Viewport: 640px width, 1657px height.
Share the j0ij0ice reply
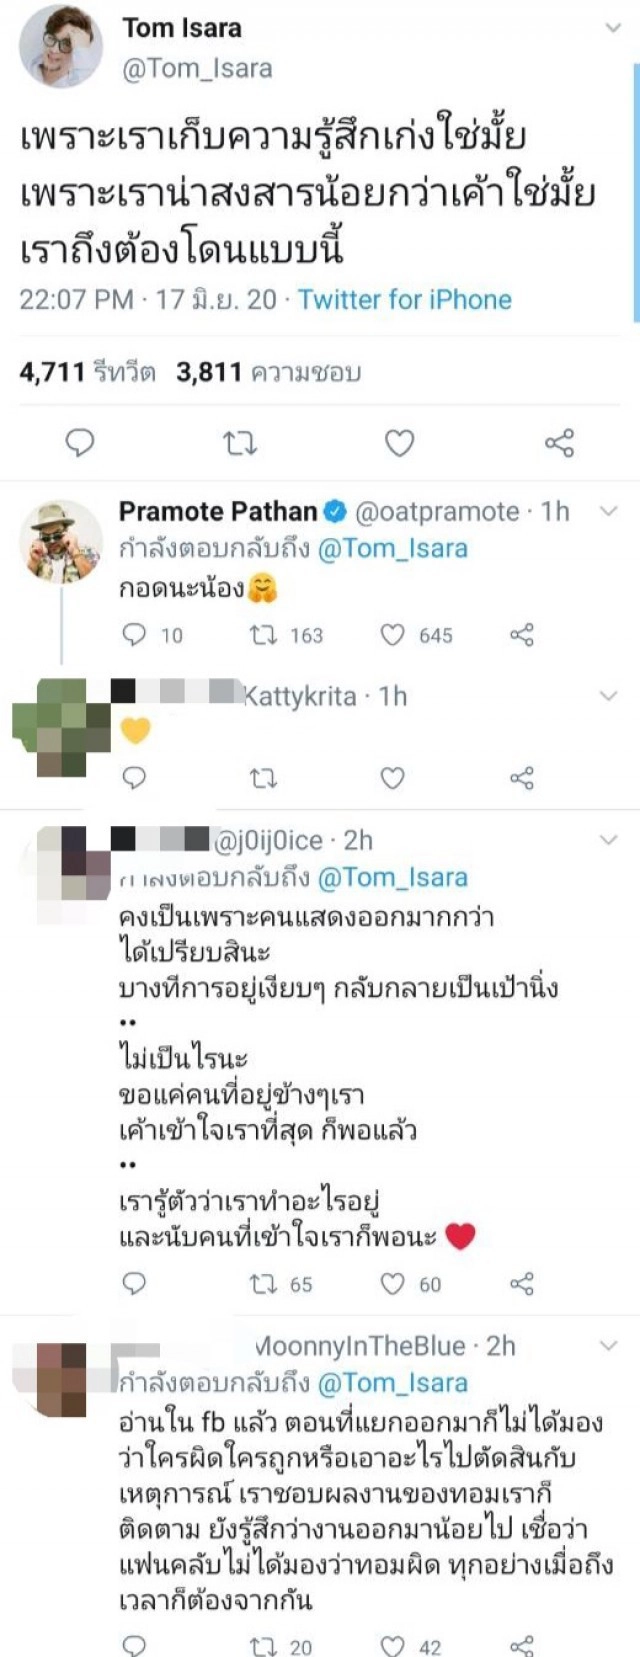(522, 1284)
